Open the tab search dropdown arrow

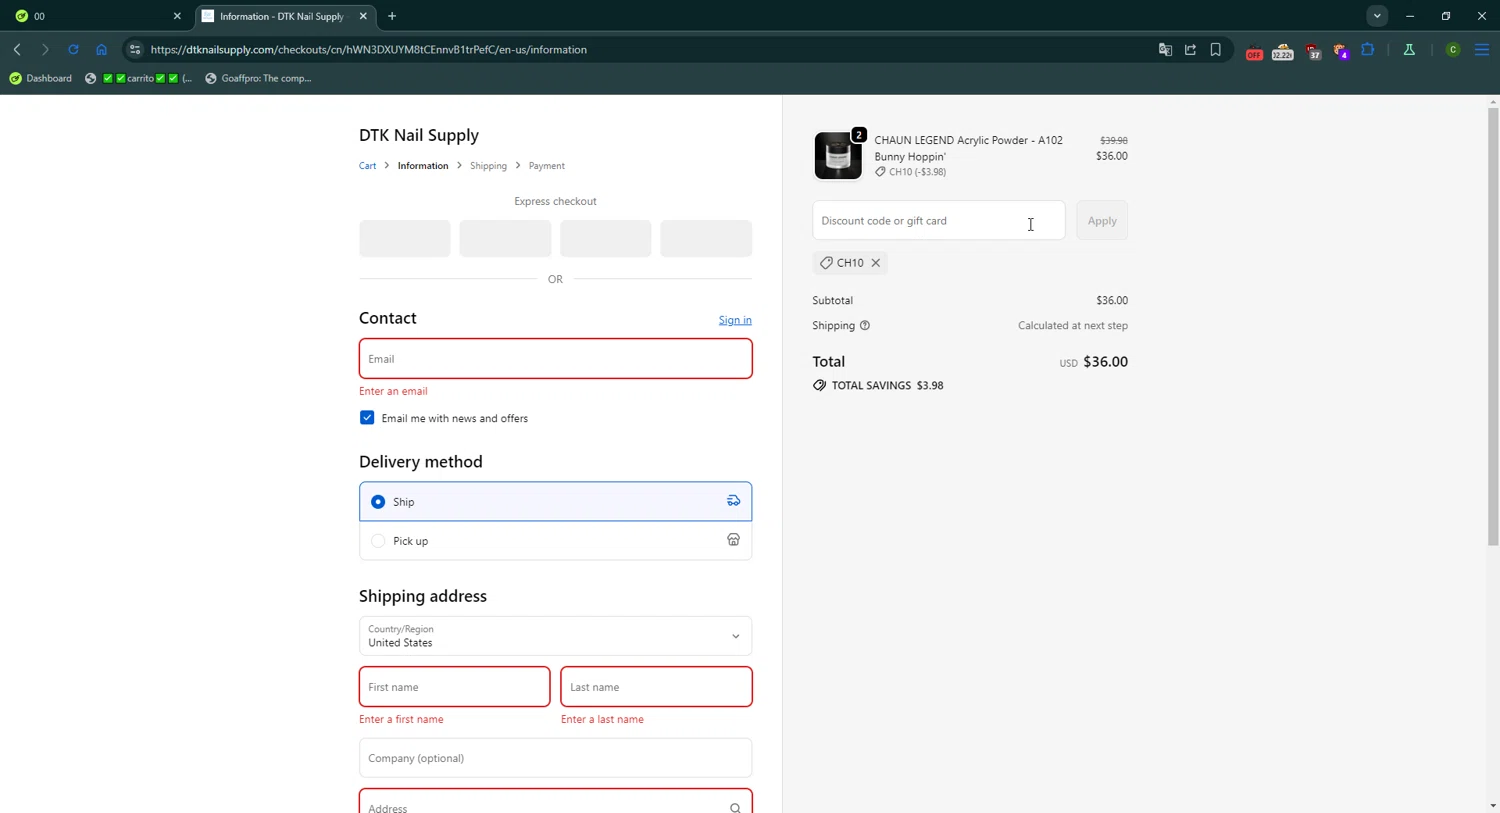click(1377, 16)
